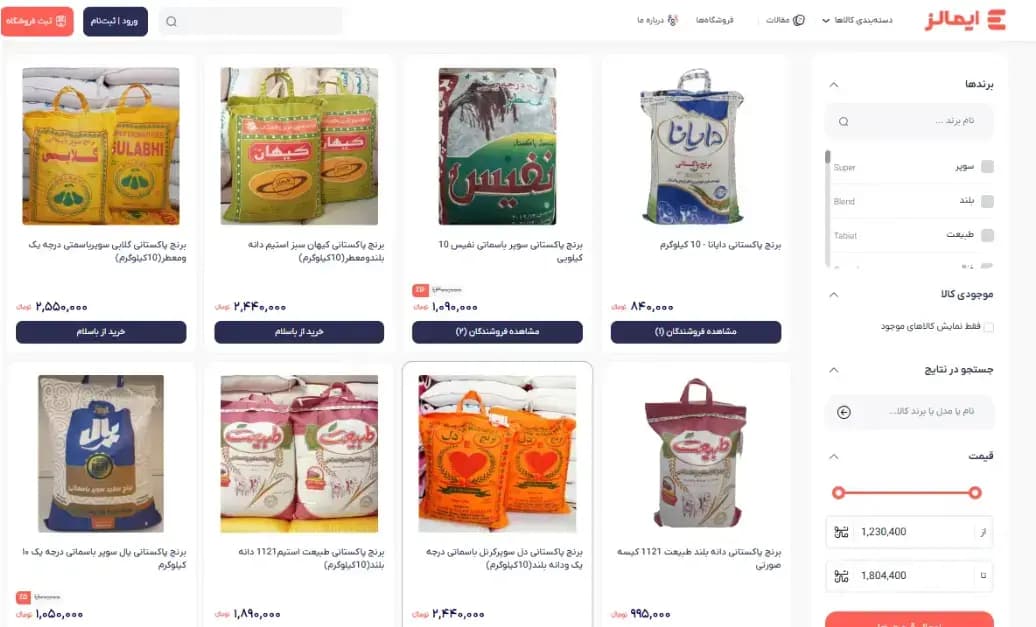Image resolution: width=1036 pixels, height=627 pixels.
Task: Click the magnifier icon in top search bar
Action: click(171, 21)
